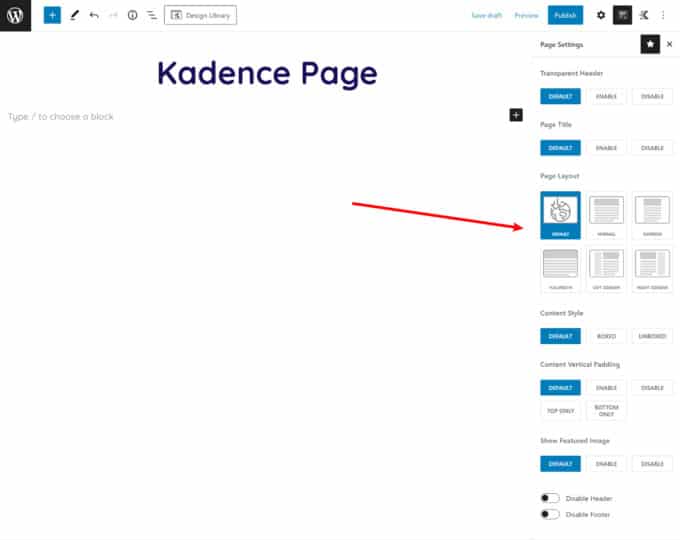Set Page Title to Enable
The height and width of the screenshot is (540, 680).
point(606,148)
